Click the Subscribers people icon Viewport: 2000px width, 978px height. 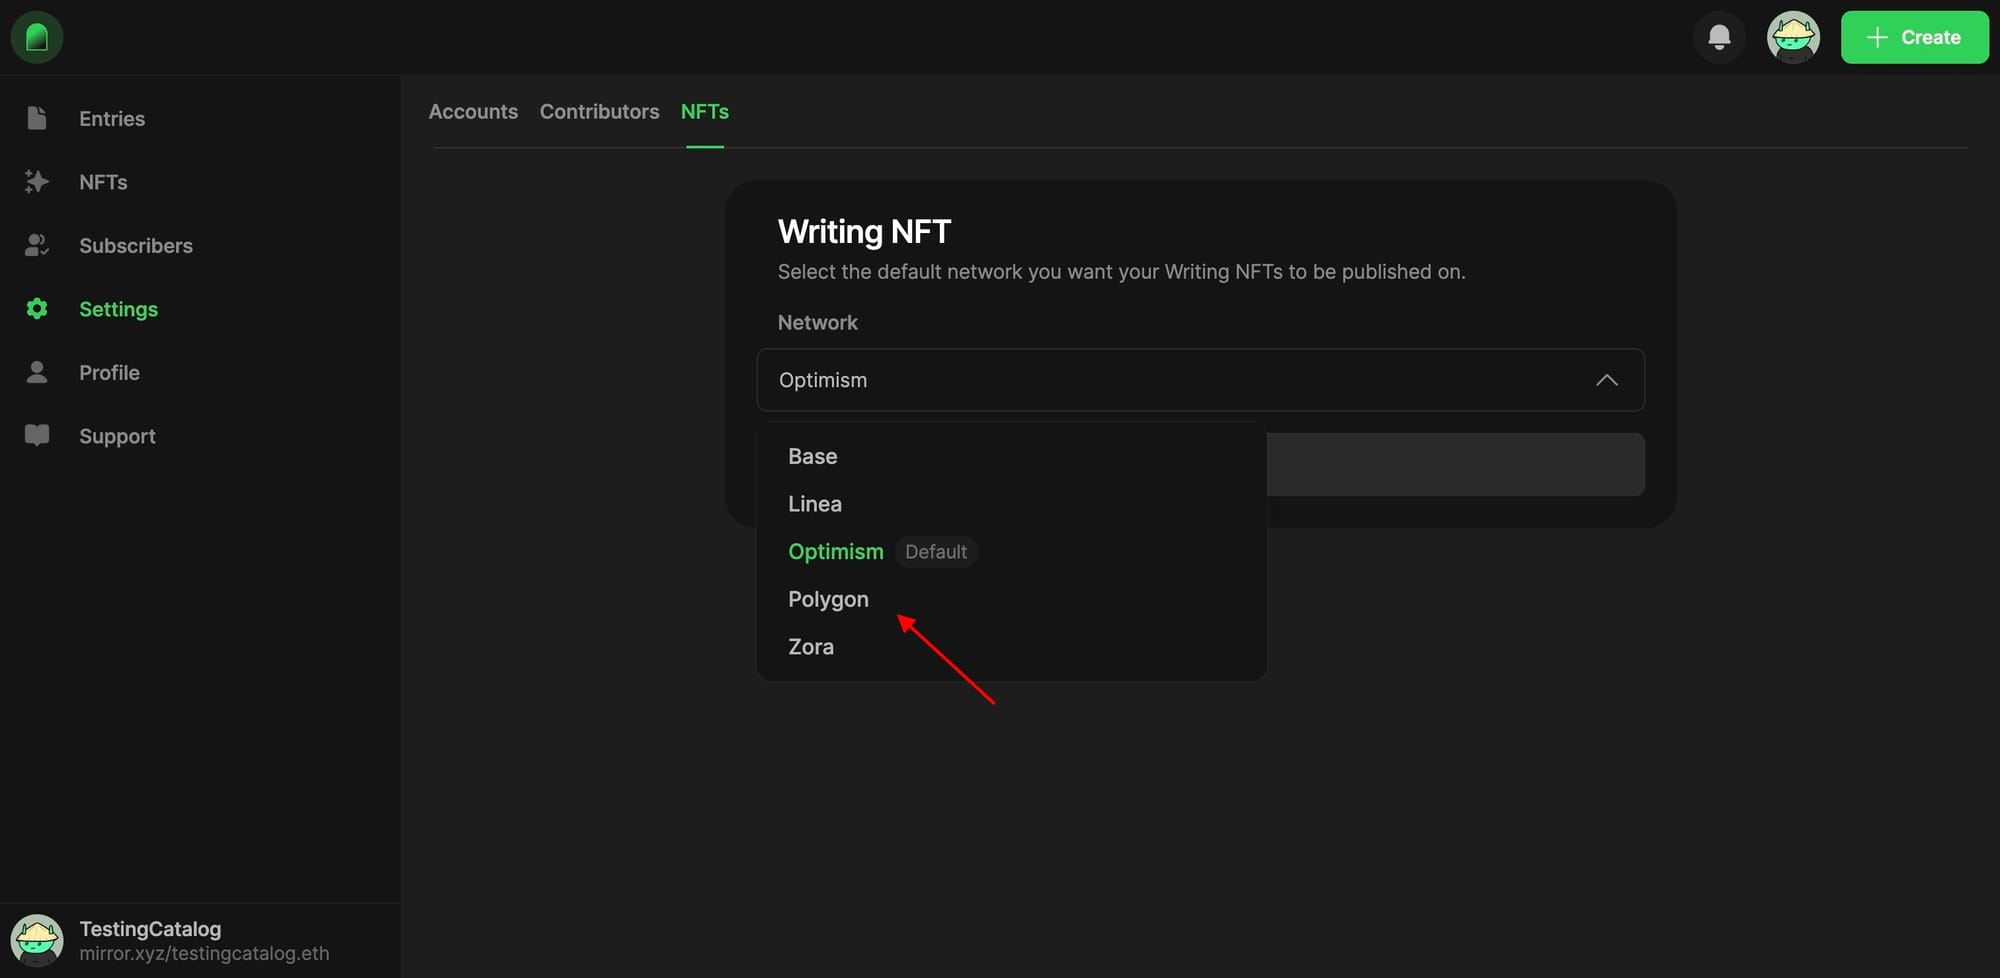(37, 245)
